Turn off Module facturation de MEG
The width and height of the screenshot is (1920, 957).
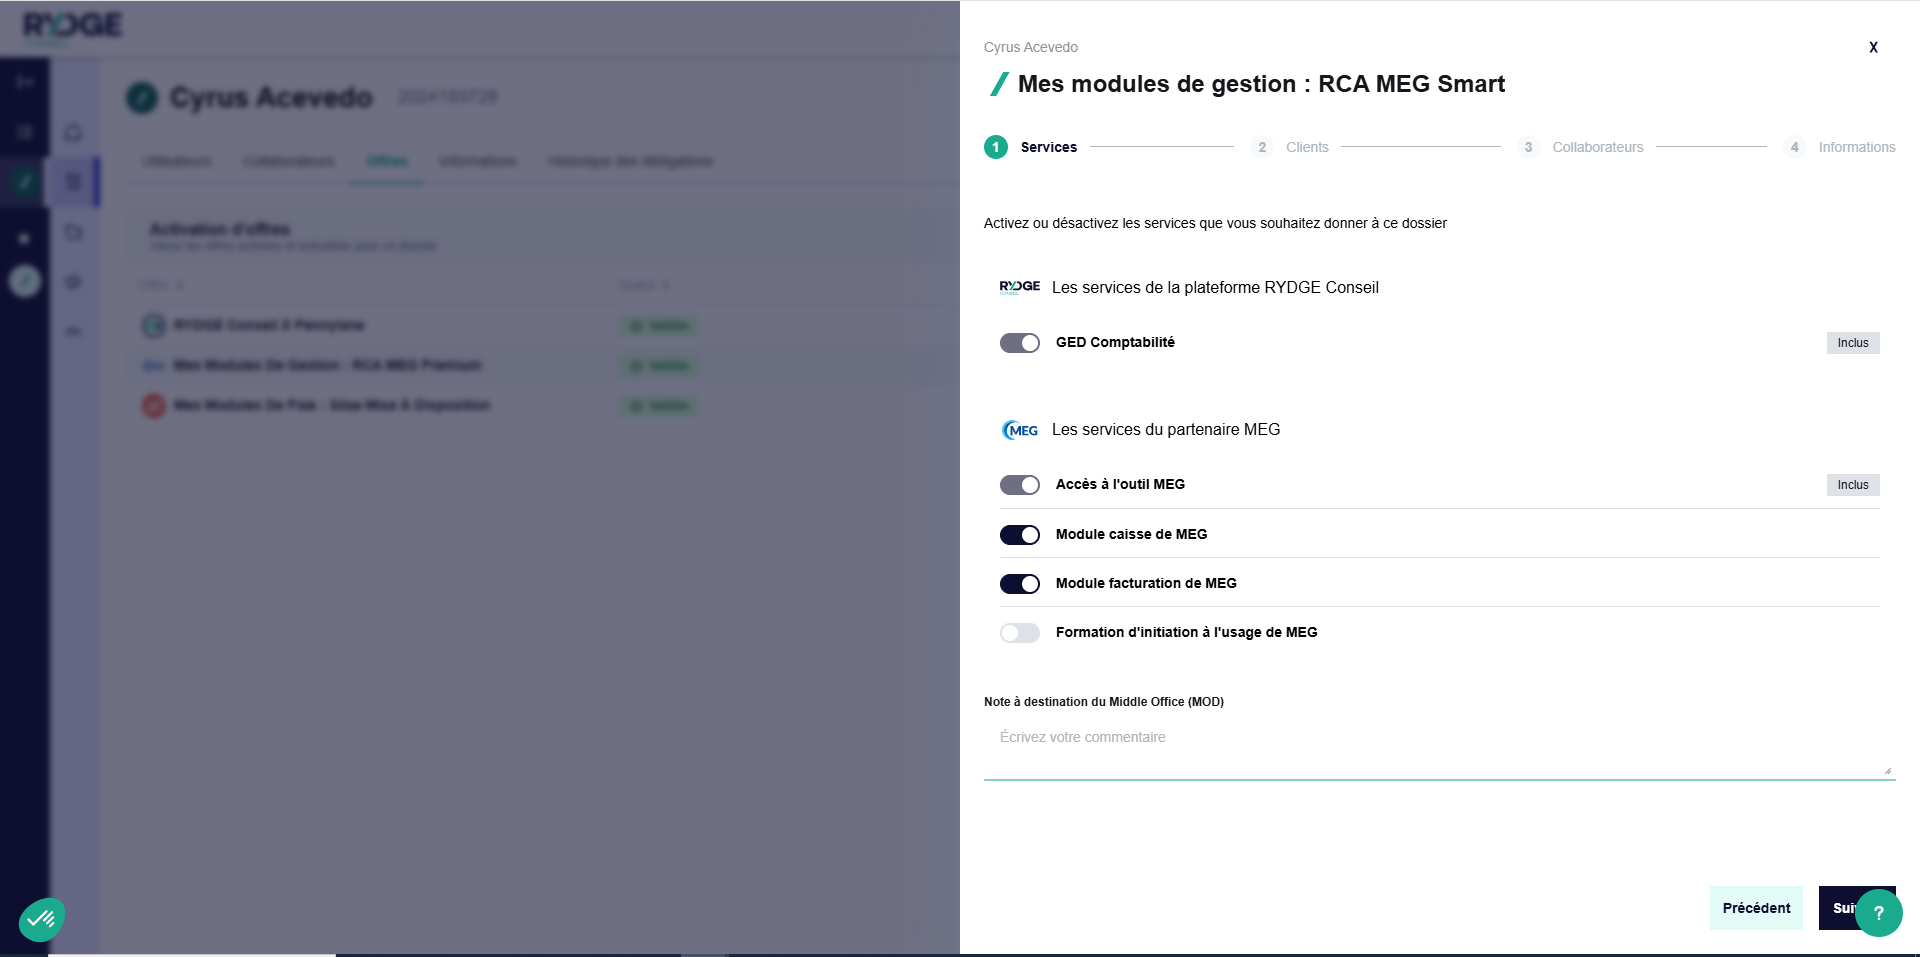[x=1020, y=584]
